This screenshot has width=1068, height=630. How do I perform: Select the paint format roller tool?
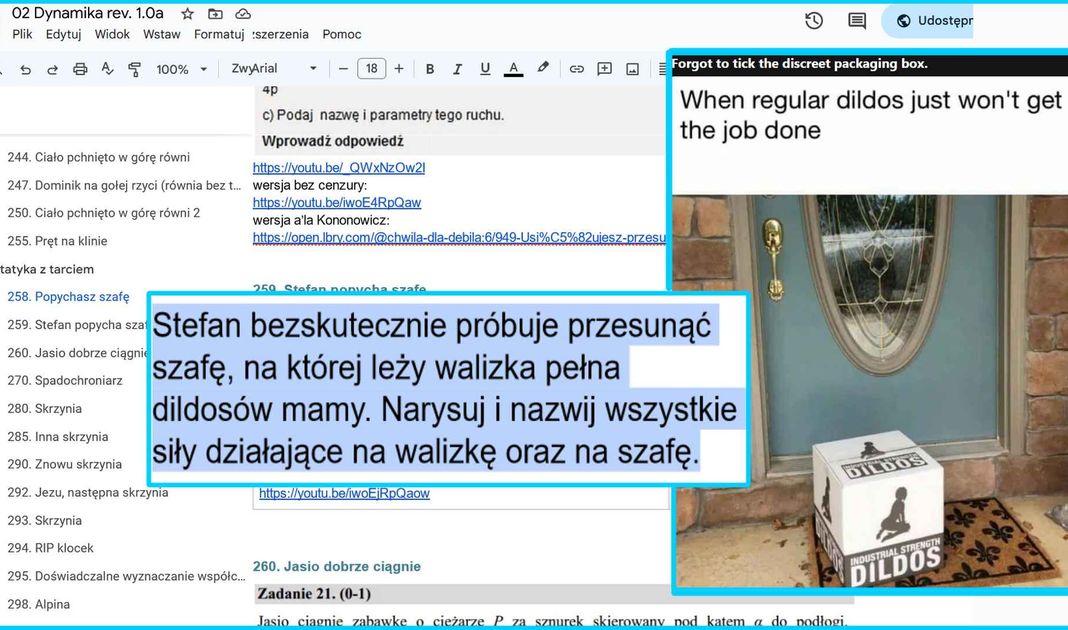pos(135,69)
